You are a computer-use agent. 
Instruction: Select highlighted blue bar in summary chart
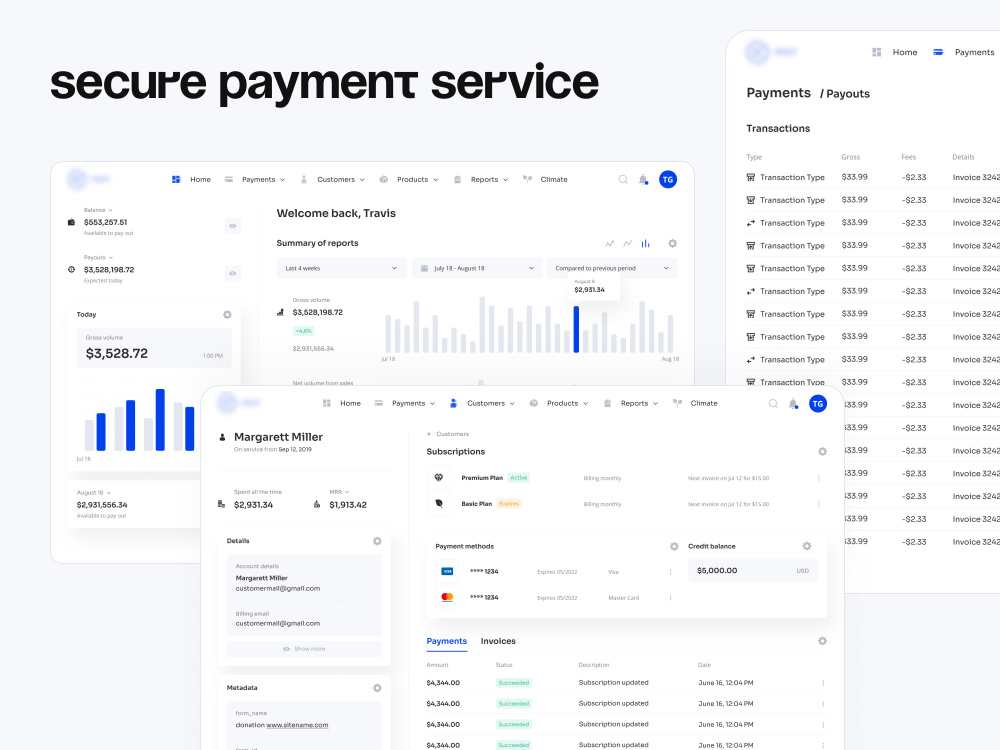(x=576, y=329)
